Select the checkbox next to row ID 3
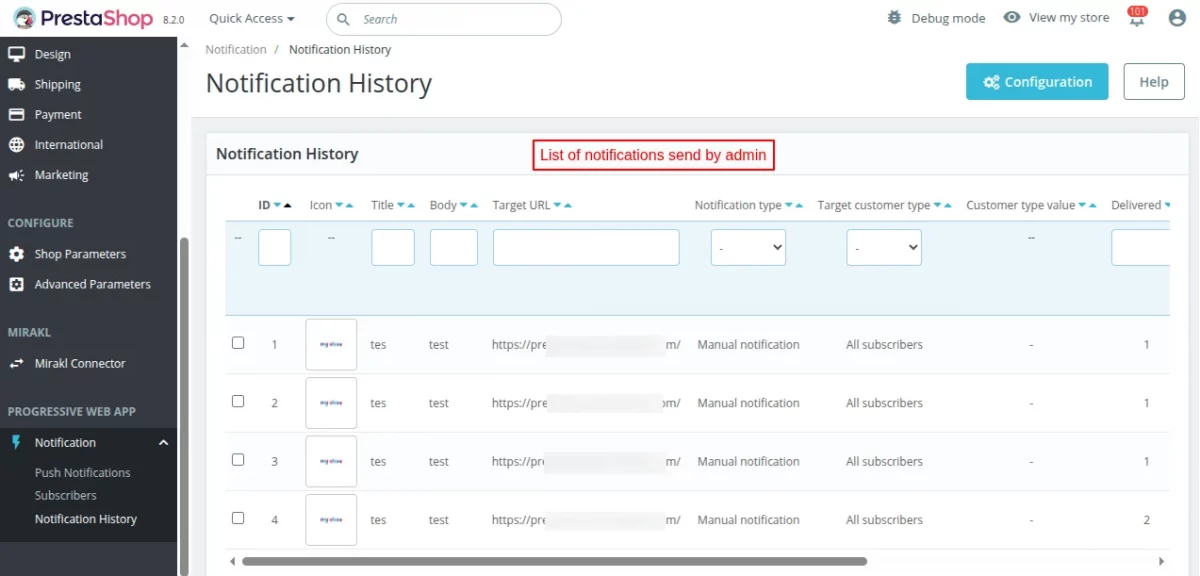This screenshot has width=1200, height=576. coord(238,459)
